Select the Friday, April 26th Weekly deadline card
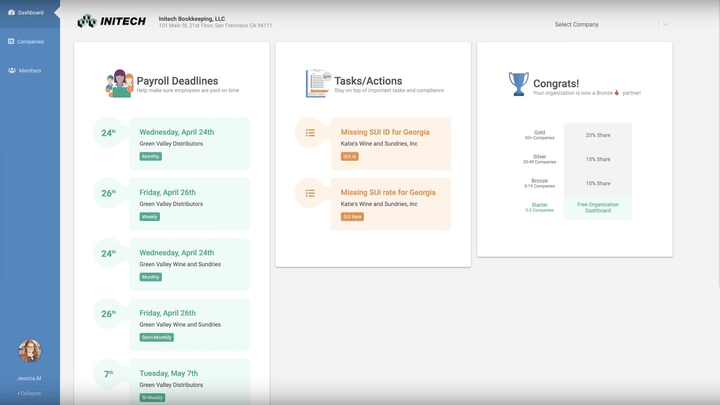Viewport: 720px width, 405px height. tap(189, 203)
